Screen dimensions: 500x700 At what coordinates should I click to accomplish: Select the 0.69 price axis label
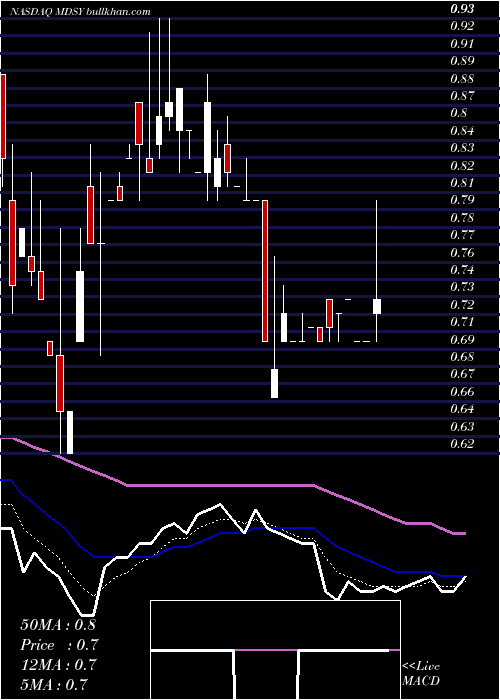click(461, 339)
